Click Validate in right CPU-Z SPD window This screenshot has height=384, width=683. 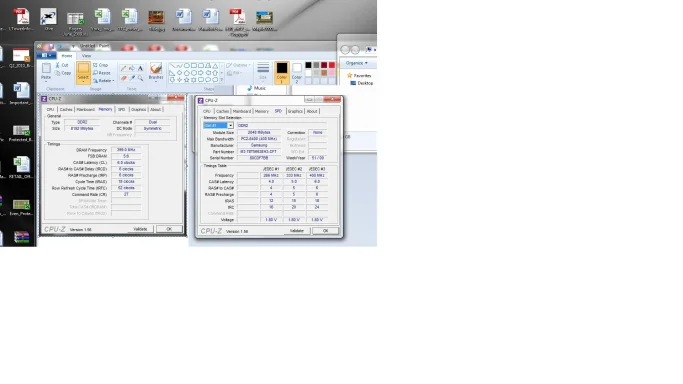click(x=297, y=231)
